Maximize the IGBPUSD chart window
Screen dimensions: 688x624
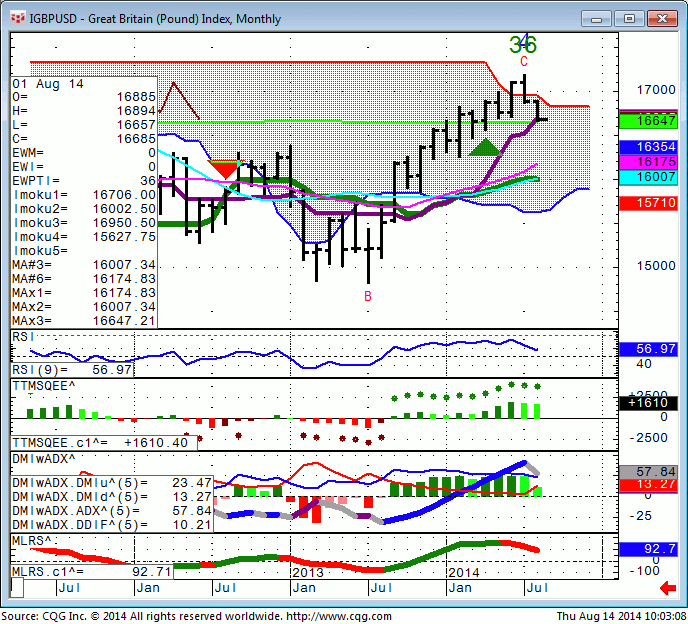pos(629,19)
